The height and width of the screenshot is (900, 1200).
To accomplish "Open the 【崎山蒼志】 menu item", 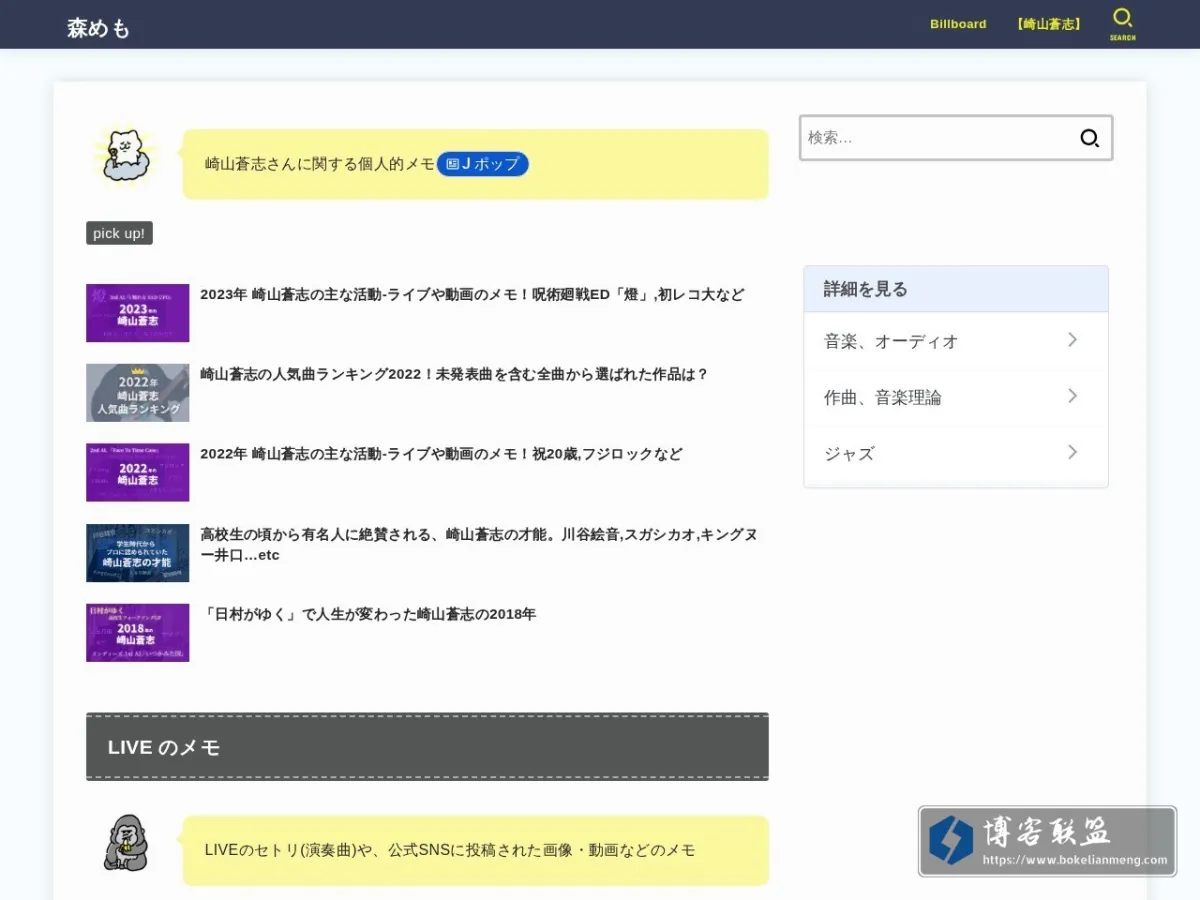I will click(x=1048, y=24).
